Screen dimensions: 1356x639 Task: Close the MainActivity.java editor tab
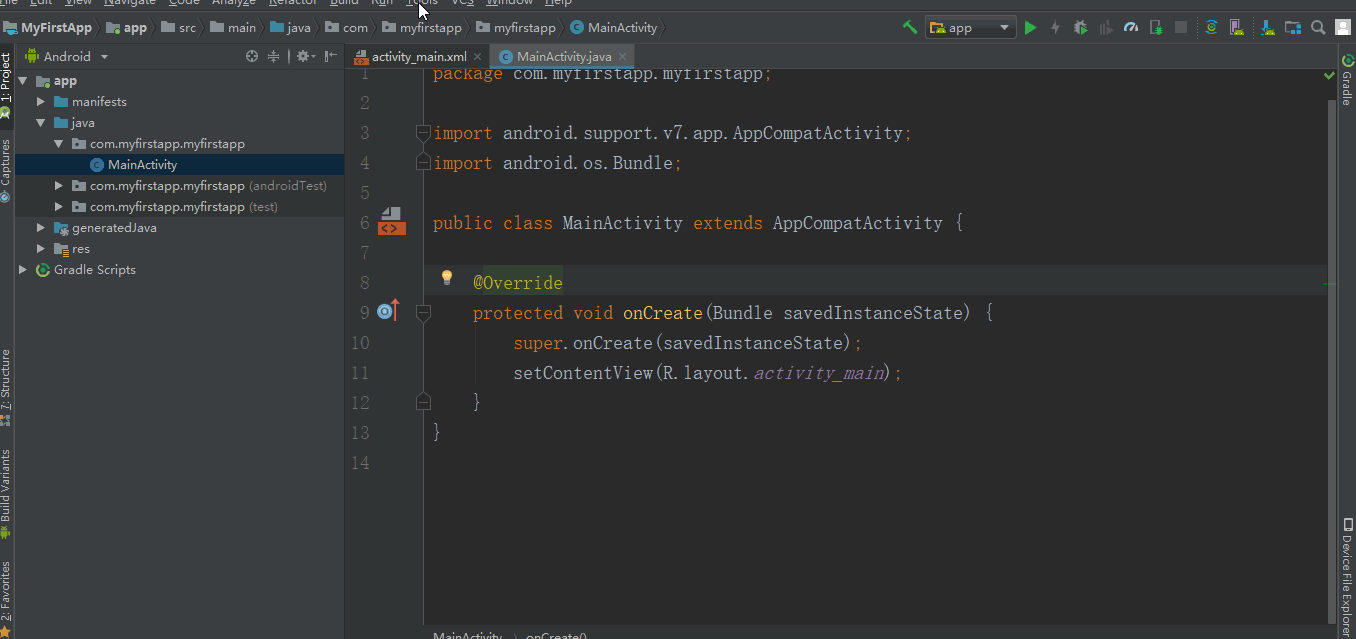click(623, 57)
